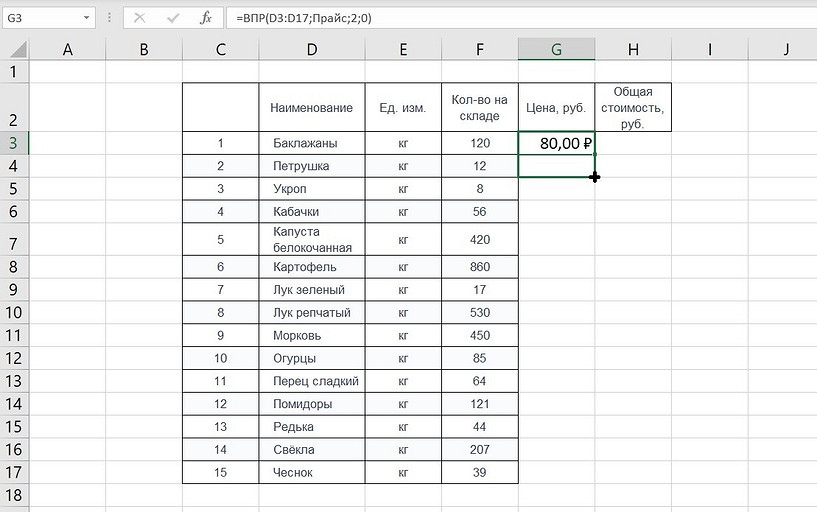Click the 'Общая стоимость, руб.' header cell
Image resolution: width=817 pixels, height=512 pixels.
(x=632, y=107)
